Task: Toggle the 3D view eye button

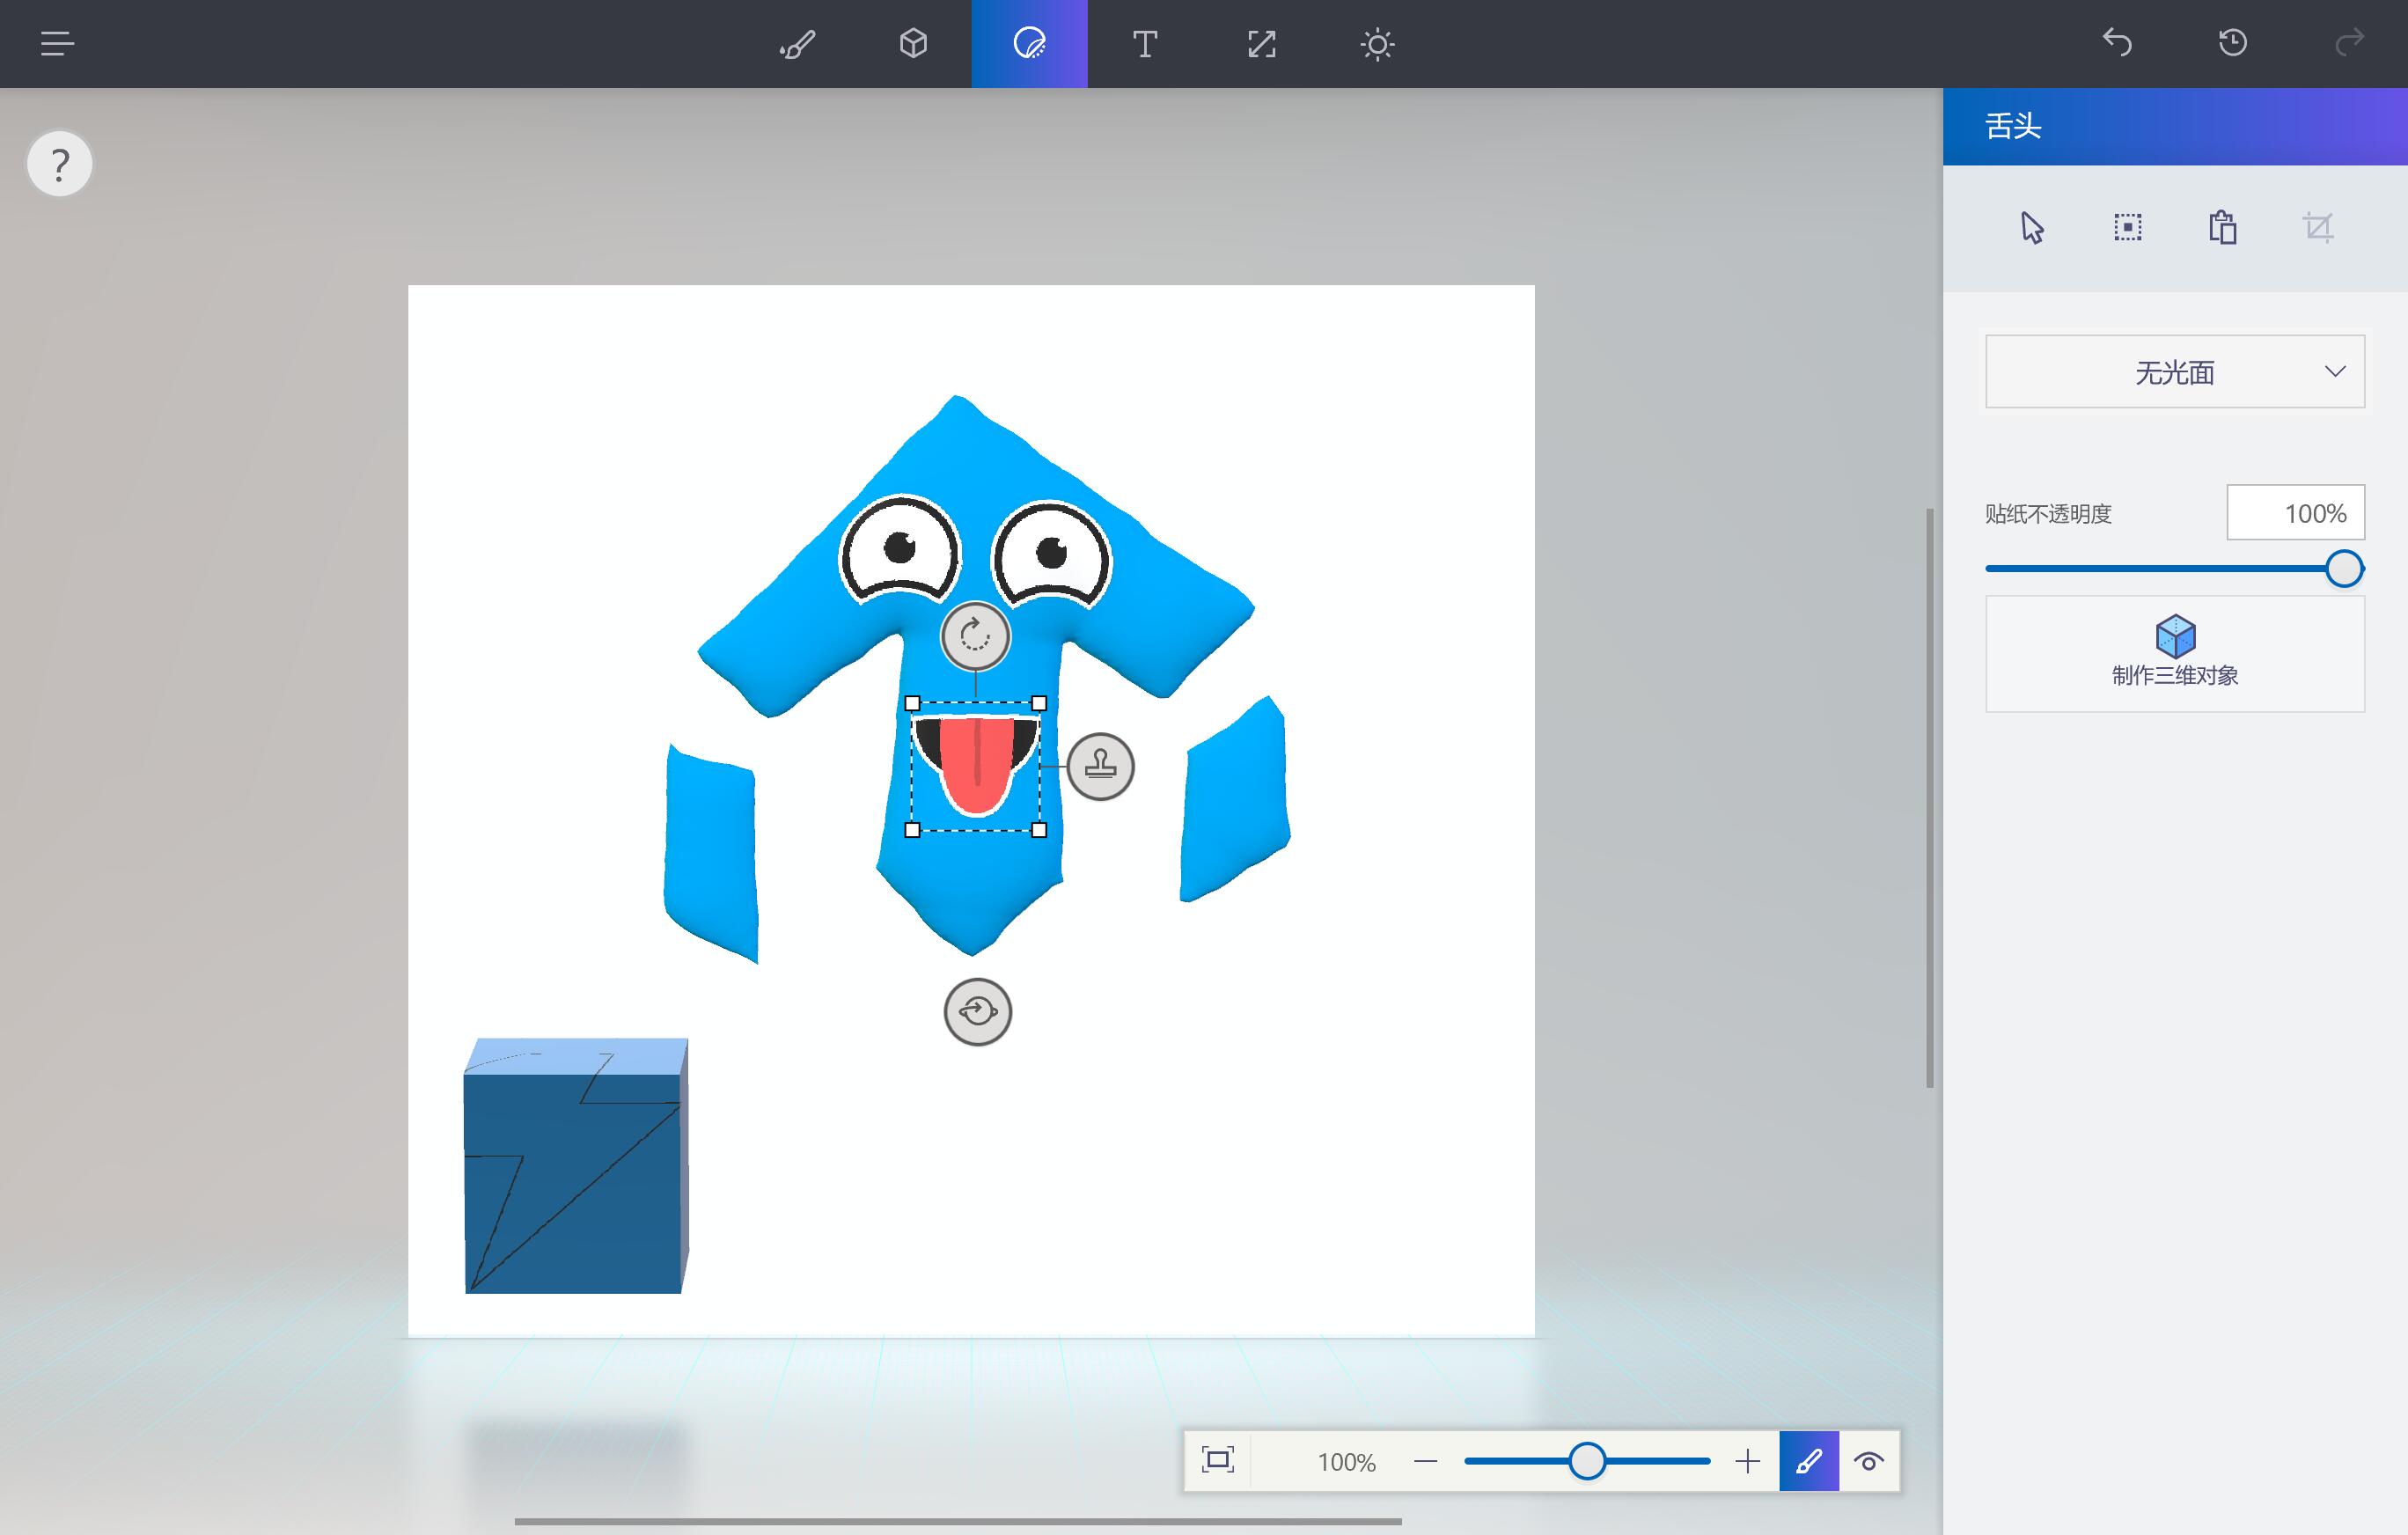Action: pos(1868,1461)
